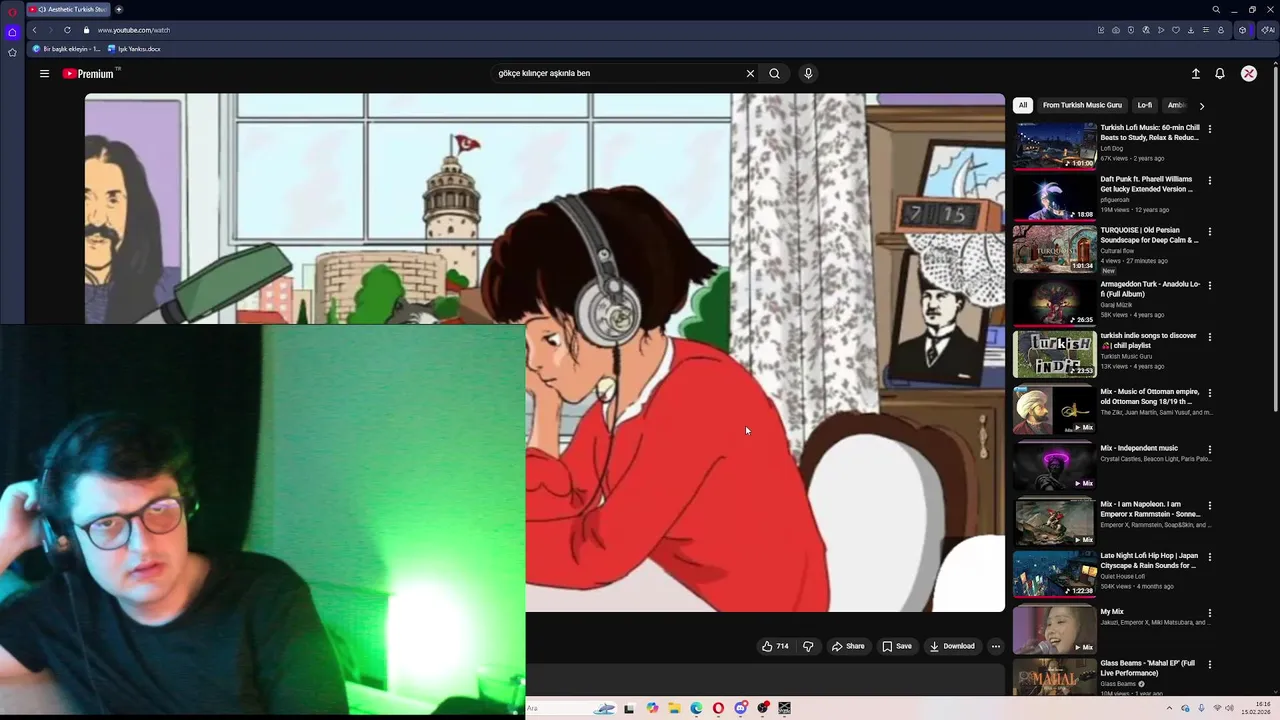Open Microsoft Edge from taskbar
Viewport: 1280px width, 720px height.
click(x=696, y=708)
